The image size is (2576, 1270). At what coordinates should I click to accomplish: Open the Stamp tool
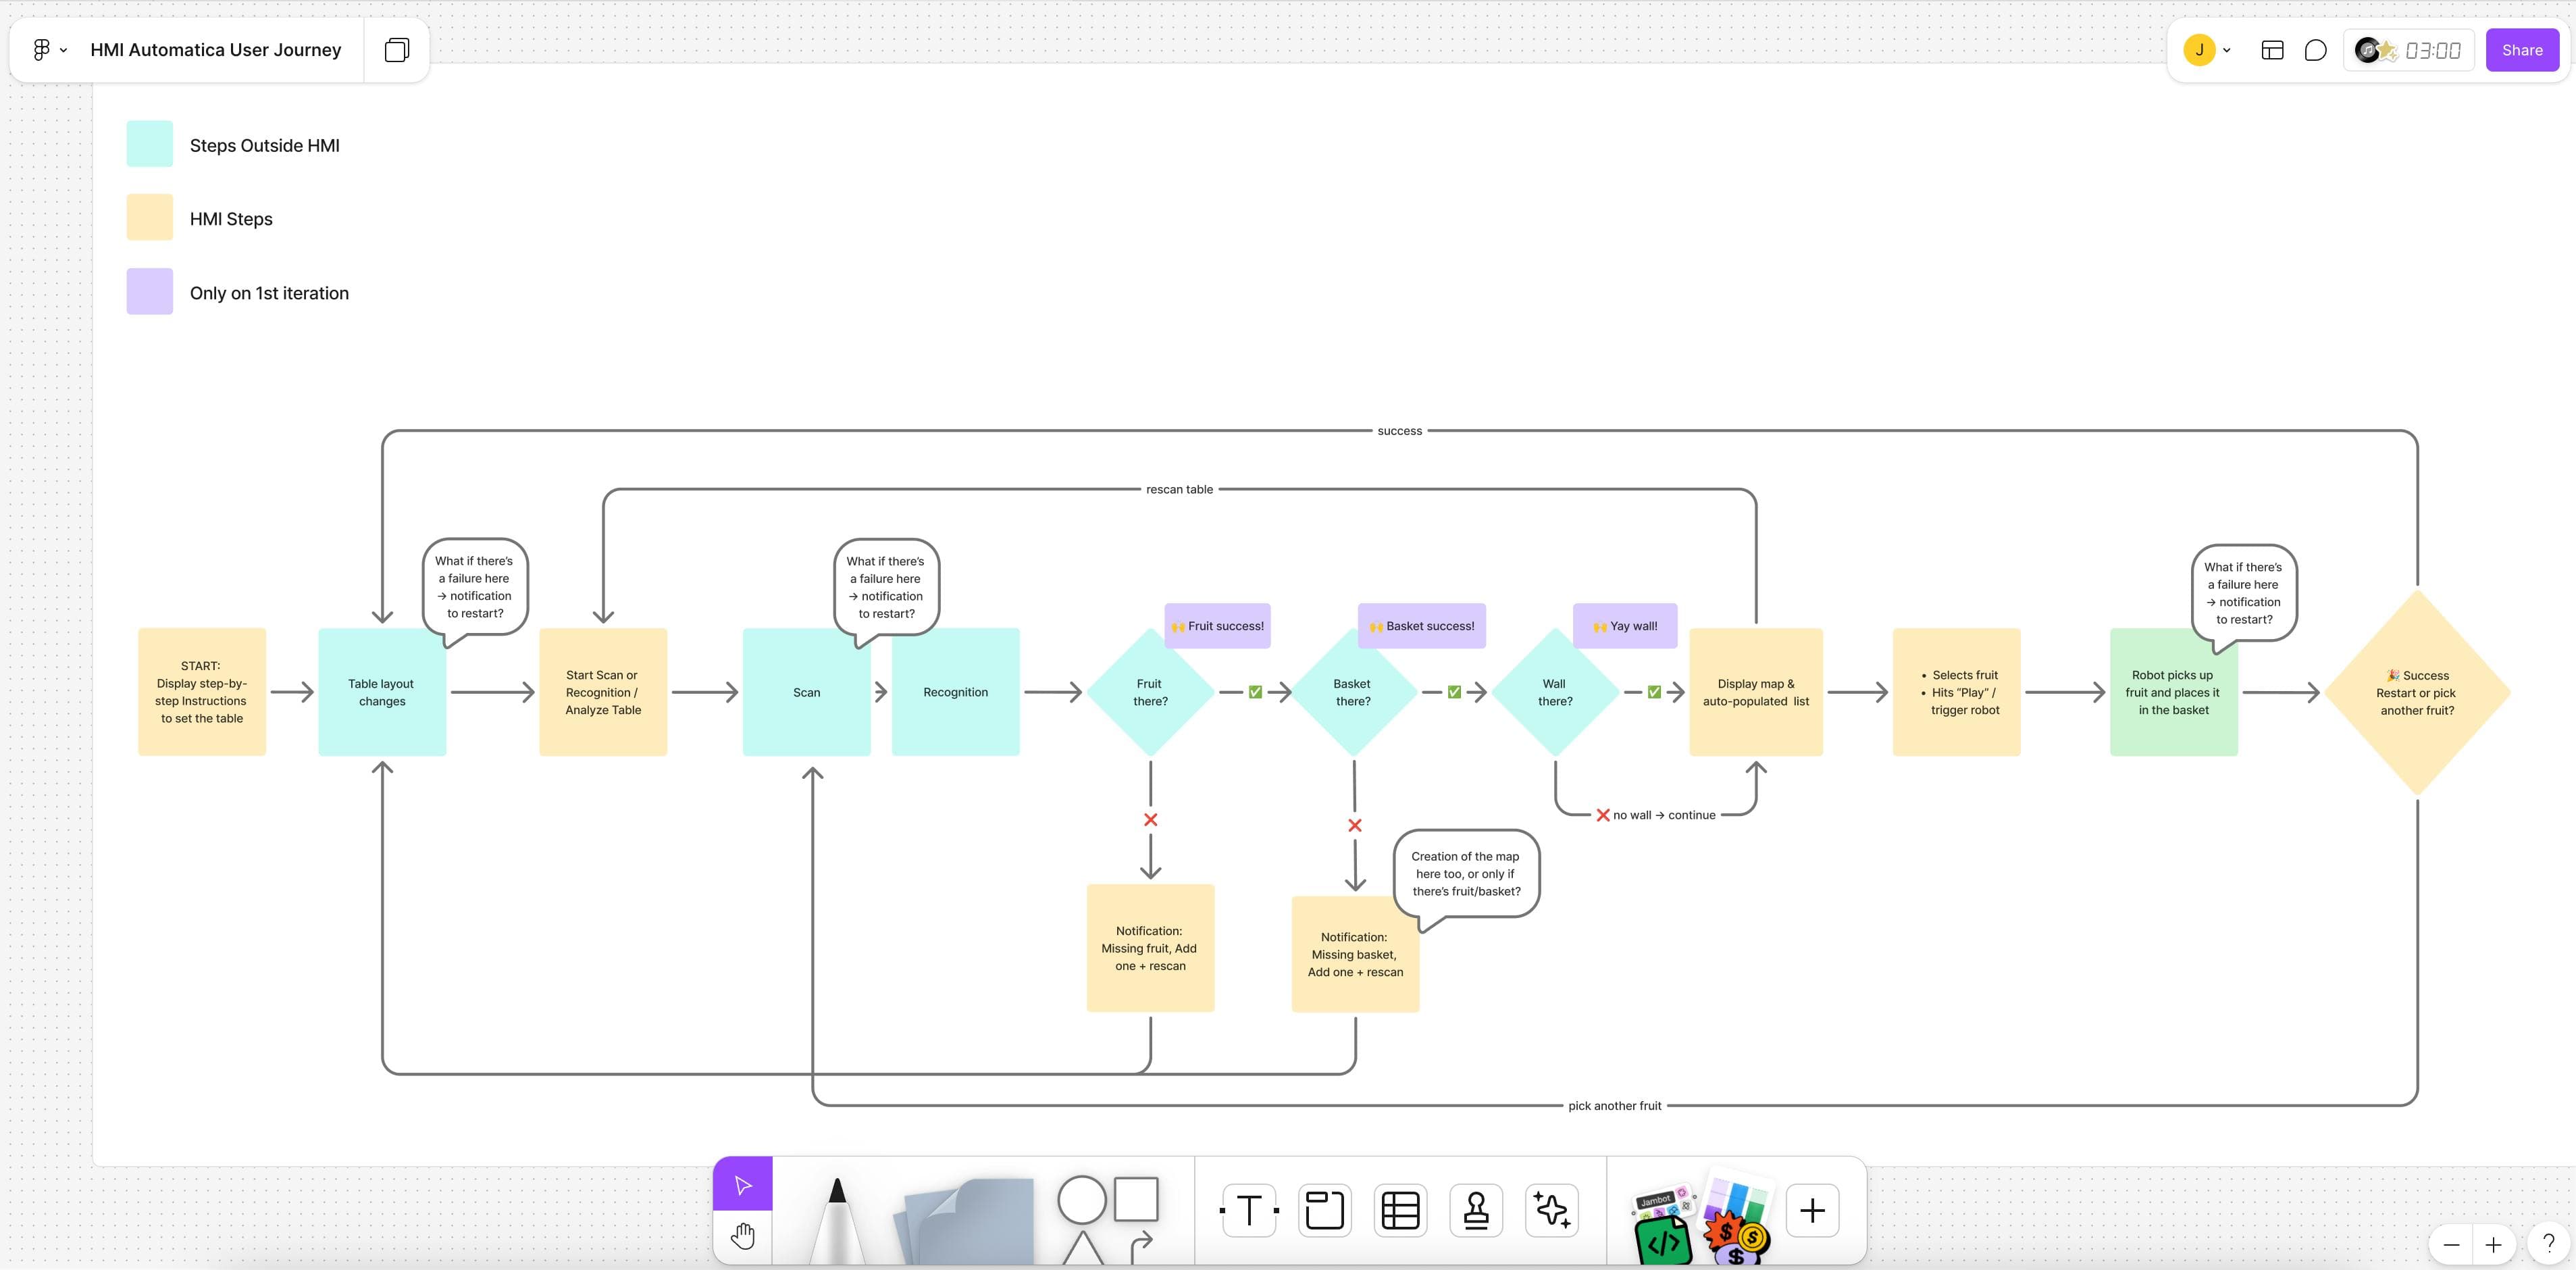click(1476, 1210)
